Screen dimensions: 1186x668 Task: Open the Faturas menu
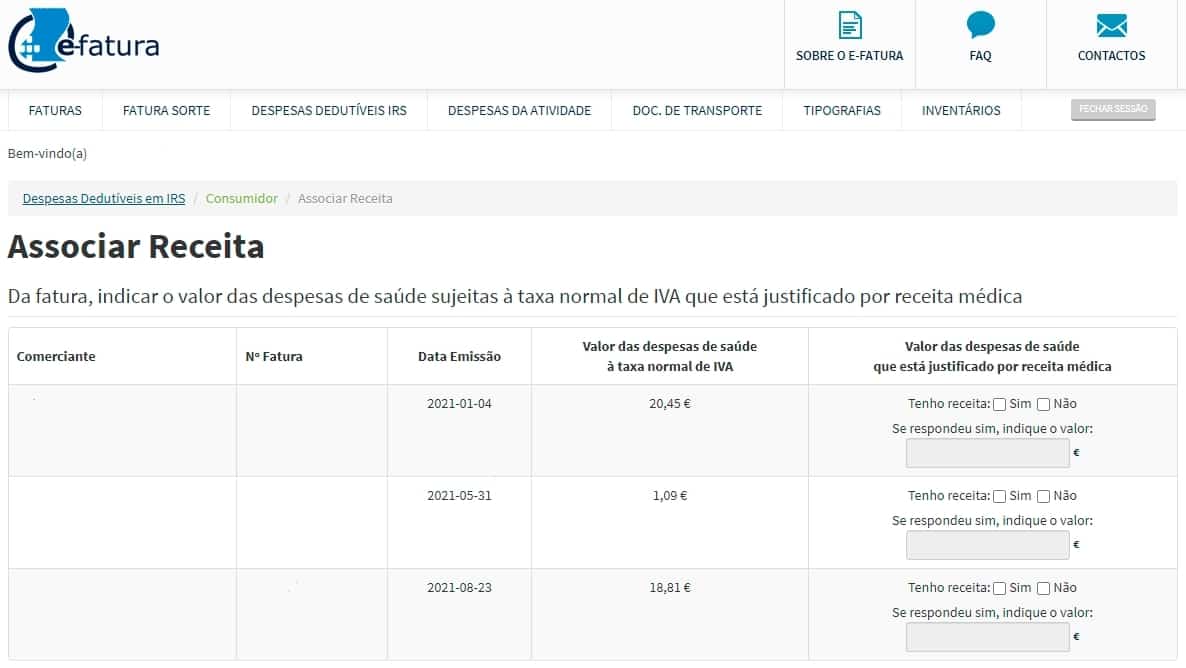[55, 111]
